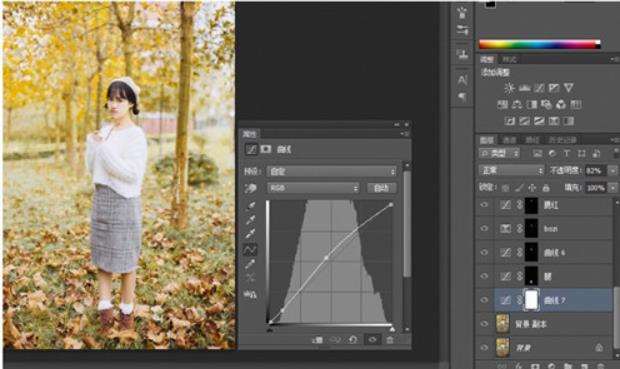
Task: Open the layer filter type dropdown
Action: point(499,153)
